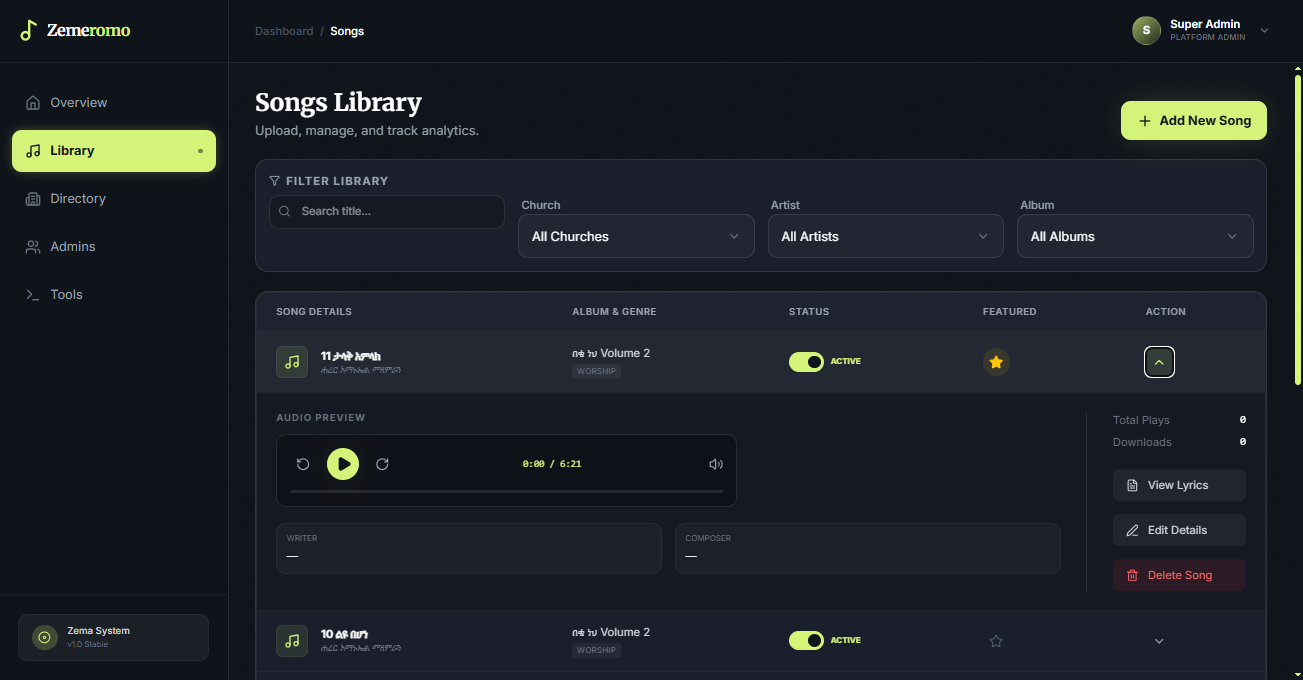Click the rewind icon in audio player
The height and width of the screenshot is (680, 1303).
[303, 464]
